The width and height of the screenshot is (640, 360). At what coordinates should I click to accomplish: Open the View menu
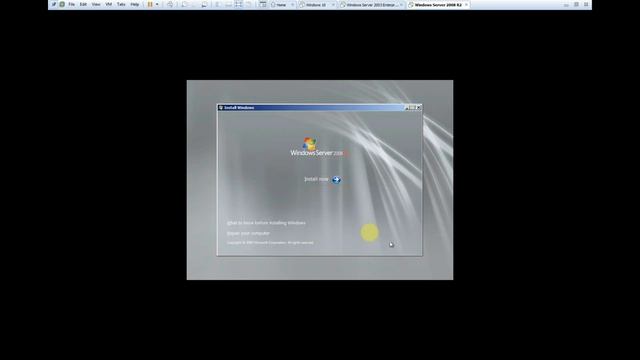(96, 4)
